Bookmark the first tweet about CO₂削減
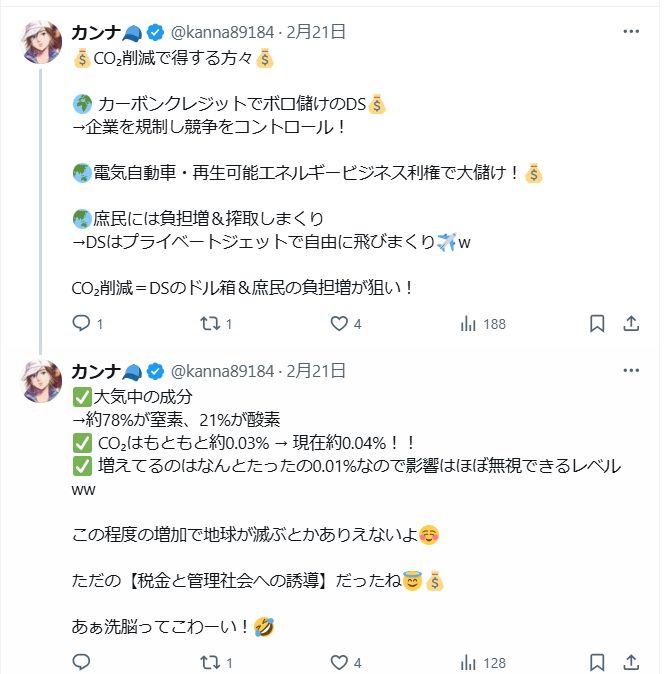The width and height of the screenshot is (665, 674). (596, 324)
